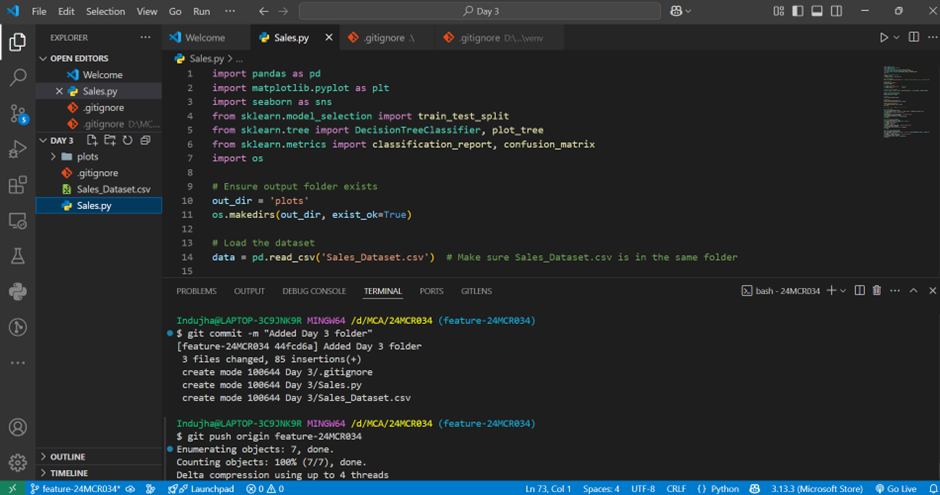Collapse all folders in DAY 3 explorer
Screen dimensions: 940x495
click(x=145, y=140)
